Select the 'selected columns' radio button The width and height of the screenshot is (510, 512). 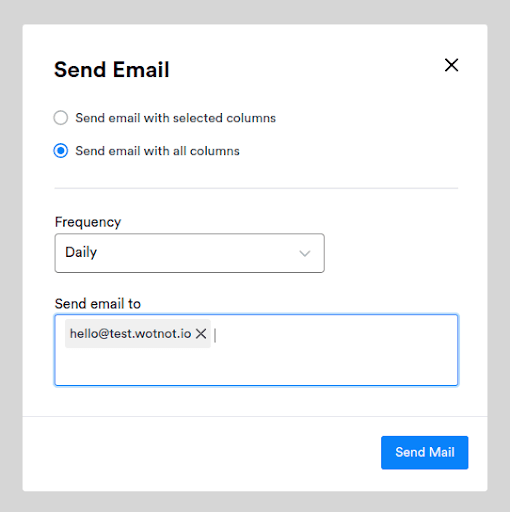click(x=61, y=118)
